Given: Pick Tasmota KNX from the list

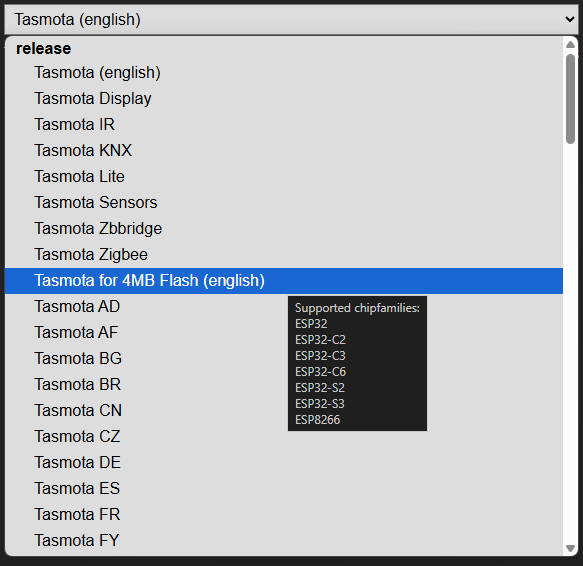Looking at the screenshot, I should (x=284, y=151).
